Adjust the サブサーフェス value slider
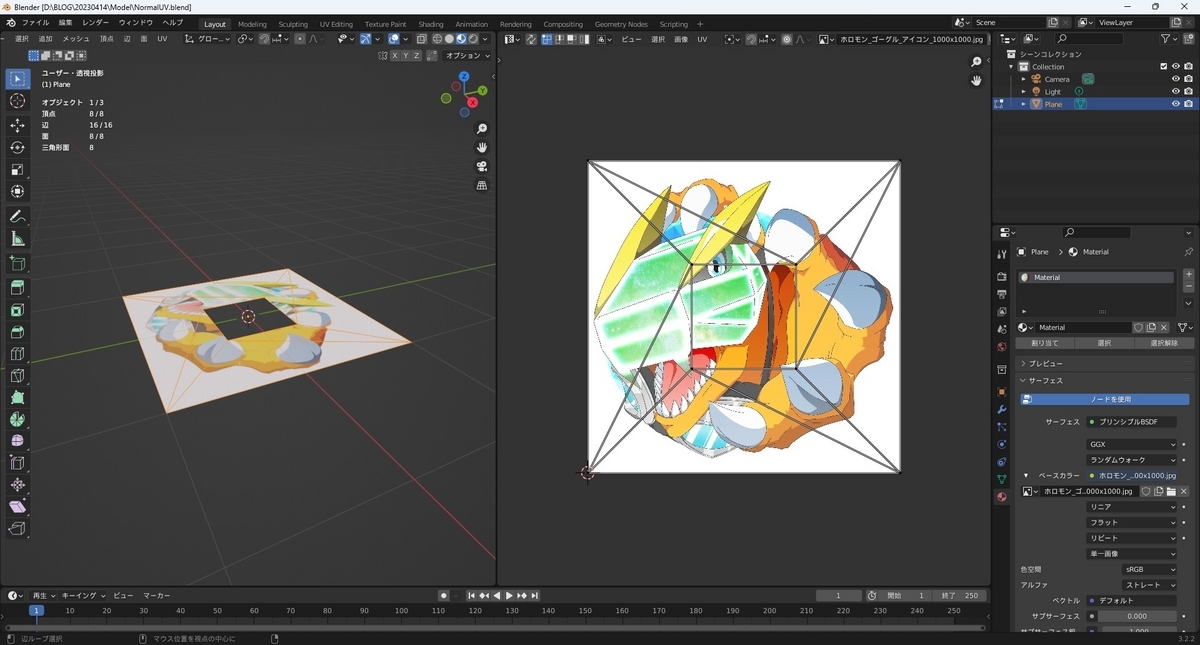The image size is (1200, 645). tap(1135, 616)
